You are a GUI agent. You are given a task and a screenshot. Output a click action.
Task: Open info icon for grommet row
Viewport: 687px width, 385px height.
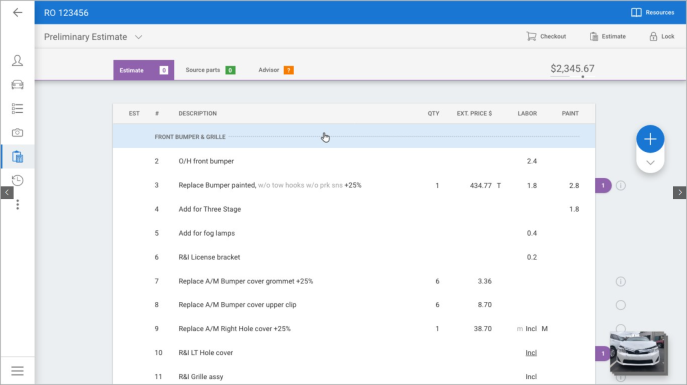coord(621,282)
